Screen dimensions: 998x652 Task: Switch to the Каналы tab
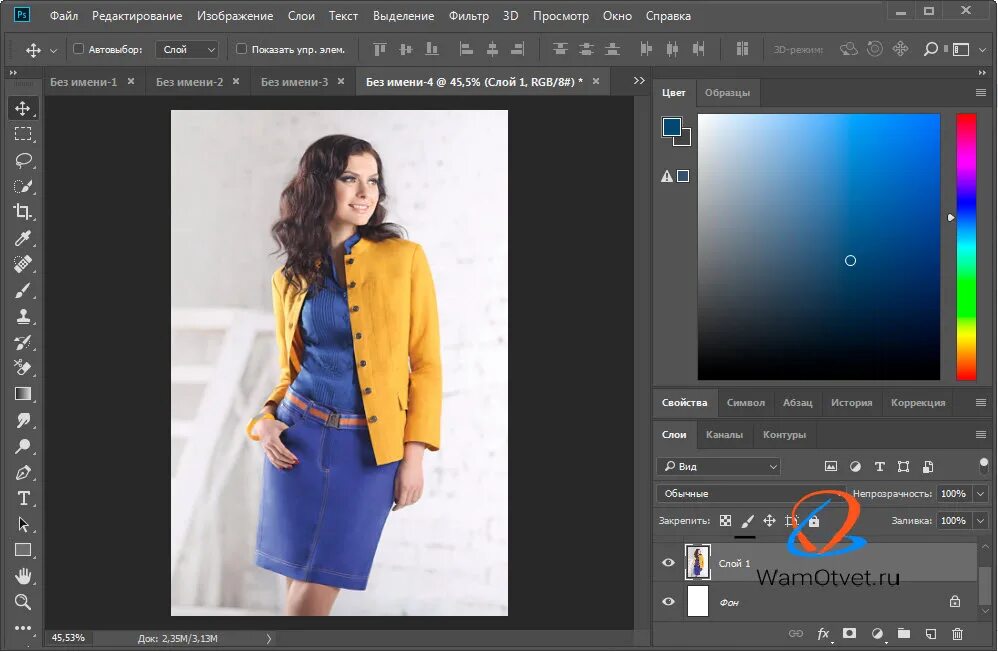[x=724, y=434]
